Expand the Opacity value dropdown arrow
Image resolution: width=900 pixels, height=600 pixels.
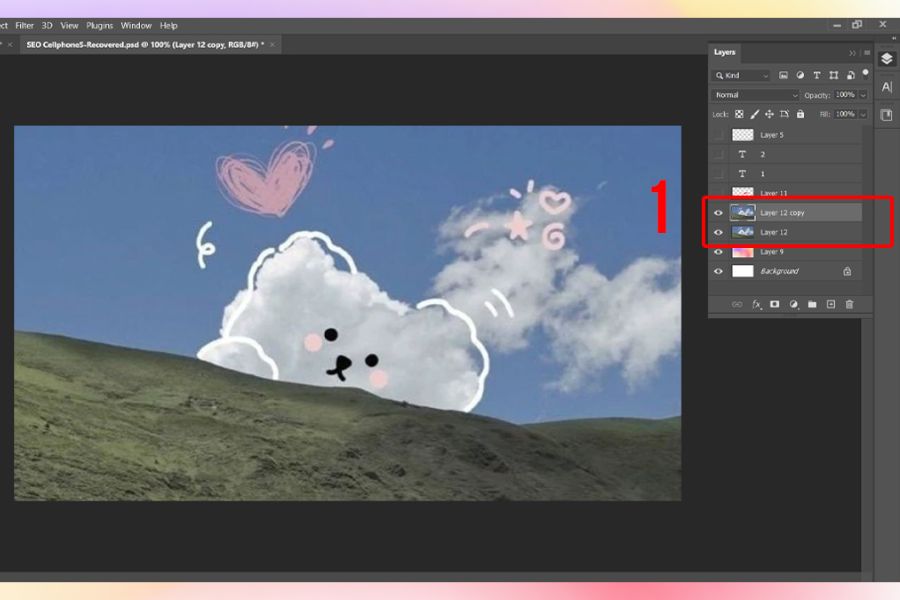click(863, 95)
